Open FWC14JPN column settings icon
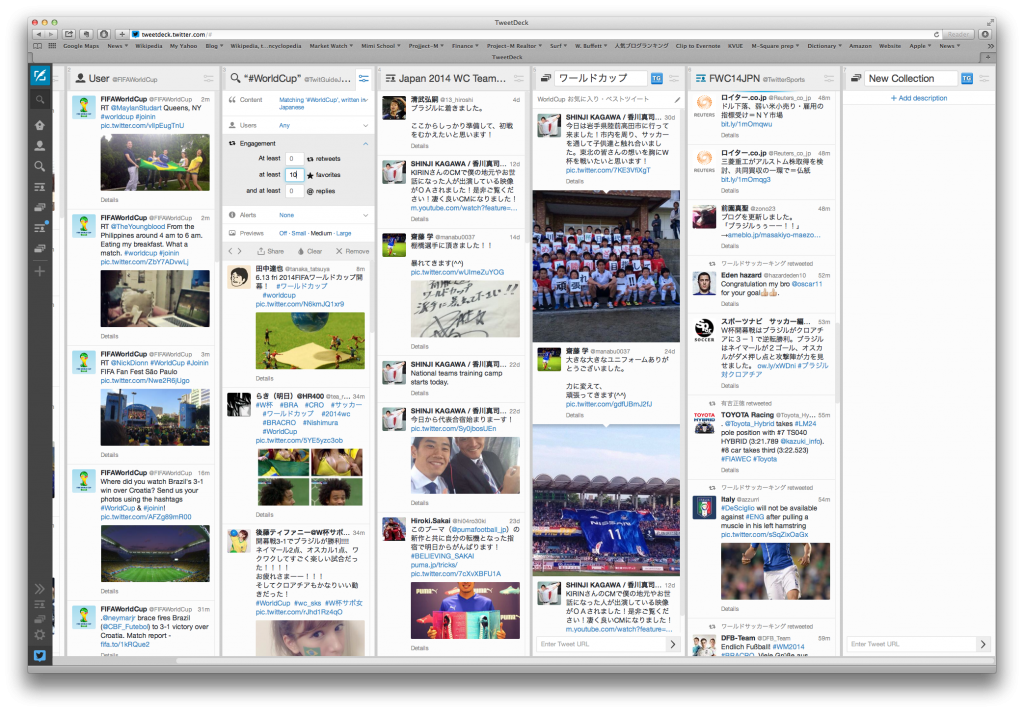 [x=829, y=78]
